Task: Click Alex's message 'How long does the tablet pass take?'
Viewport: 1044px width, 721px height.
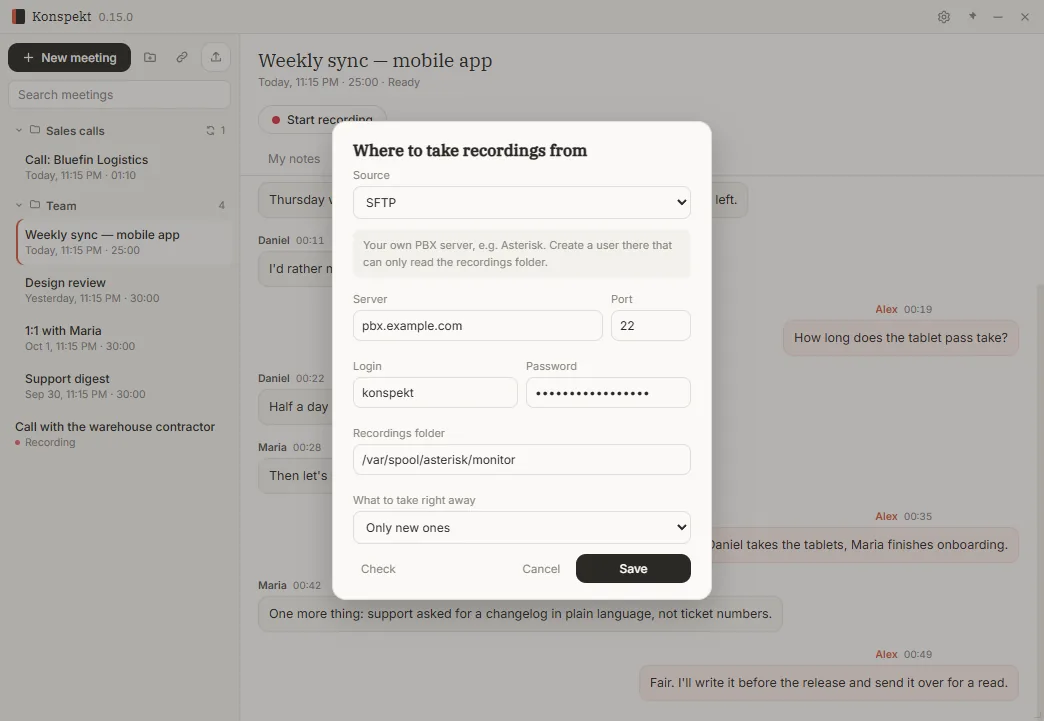Action: tap(900, 338)
